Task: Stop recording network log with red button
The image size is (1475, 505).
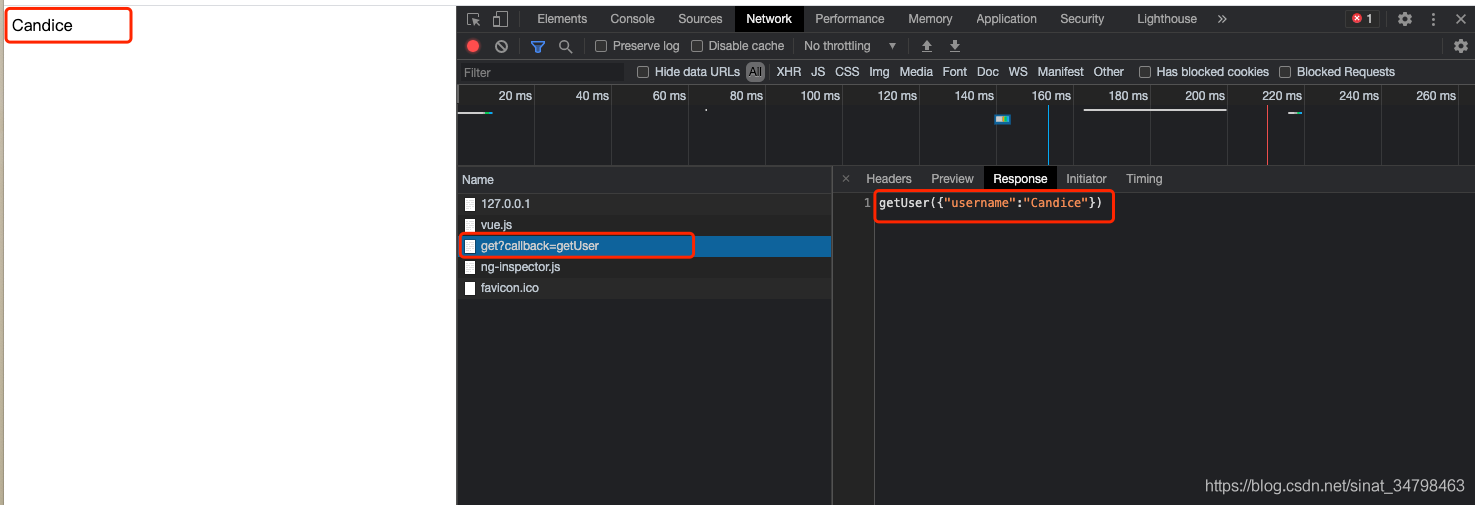Action: click(x=473, y=46)
